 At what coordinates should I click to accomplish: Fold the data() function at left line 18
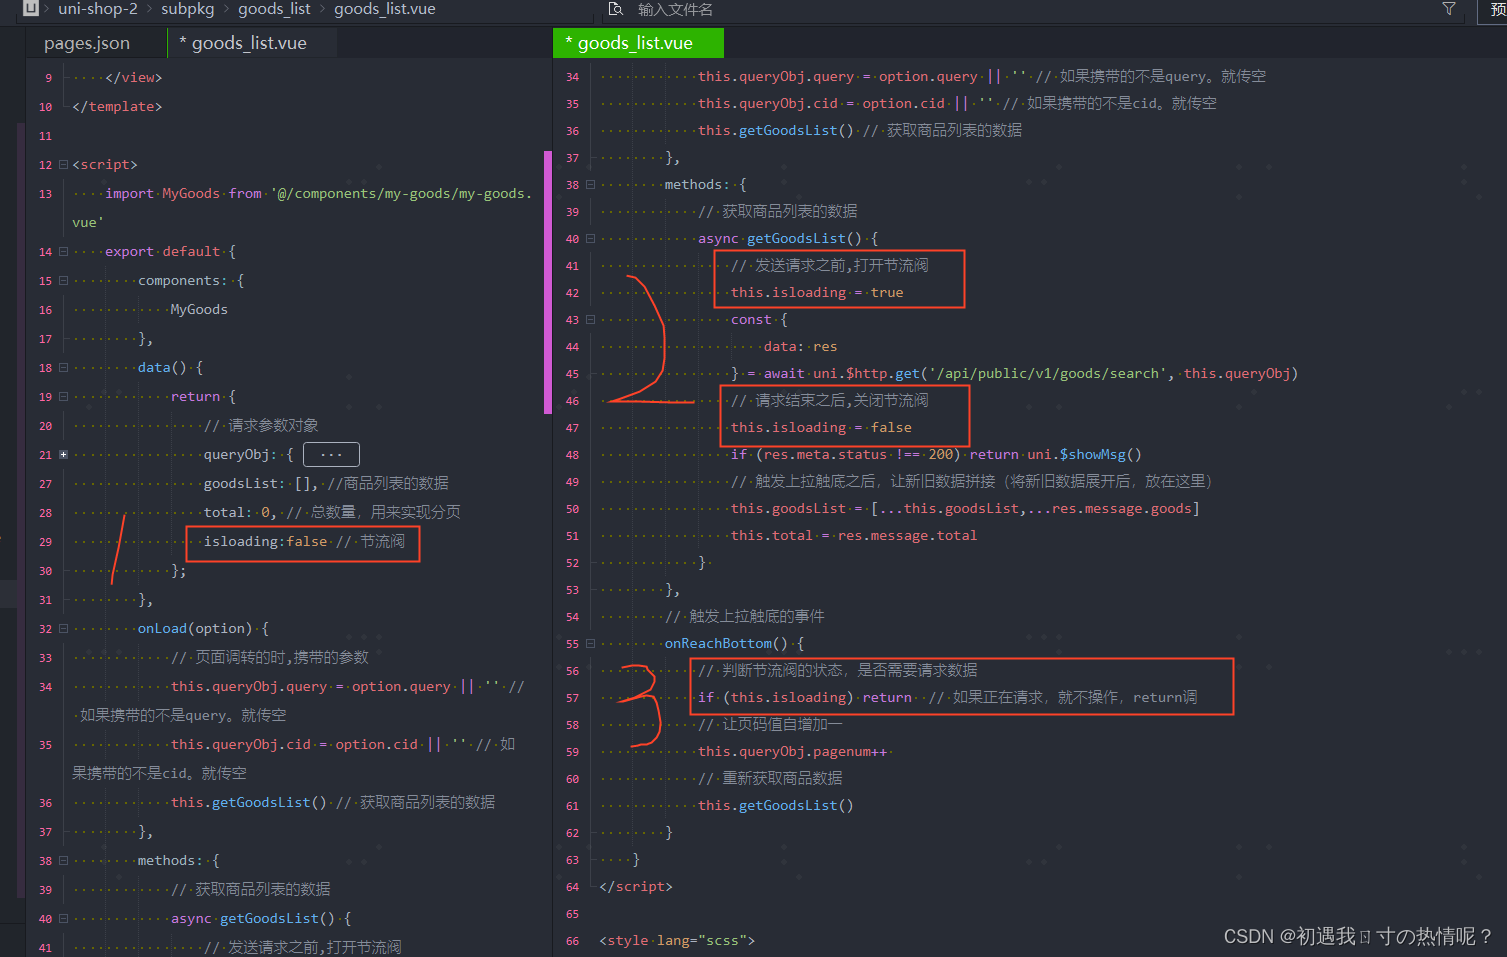tap(63, 367)
